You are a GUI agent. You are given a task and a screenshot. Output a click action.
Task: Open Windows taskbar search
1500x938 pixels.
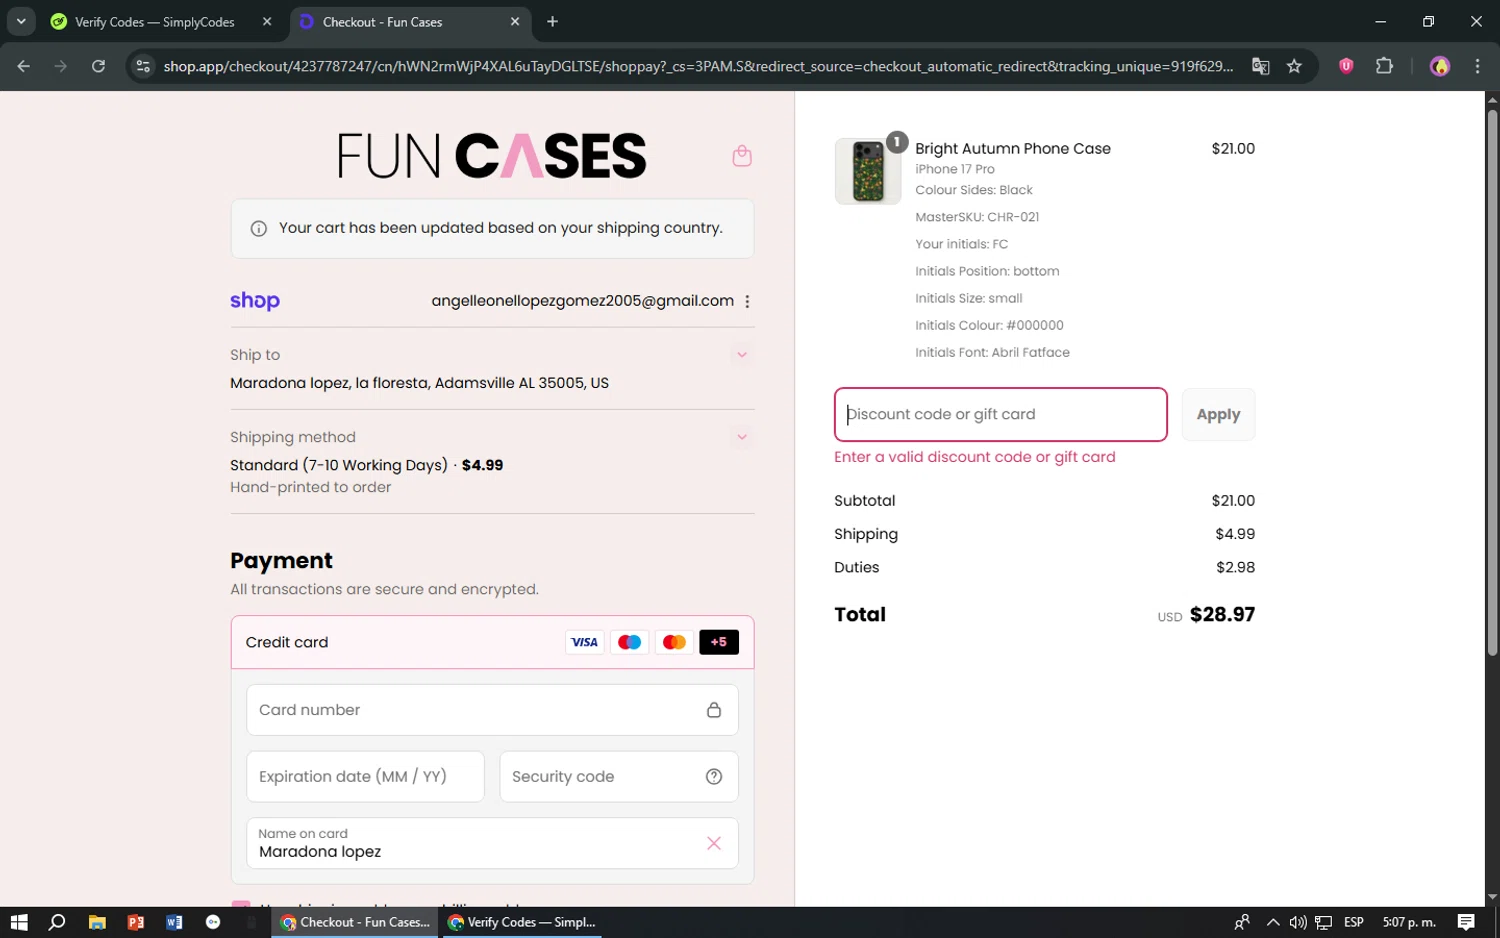(57, 922)
